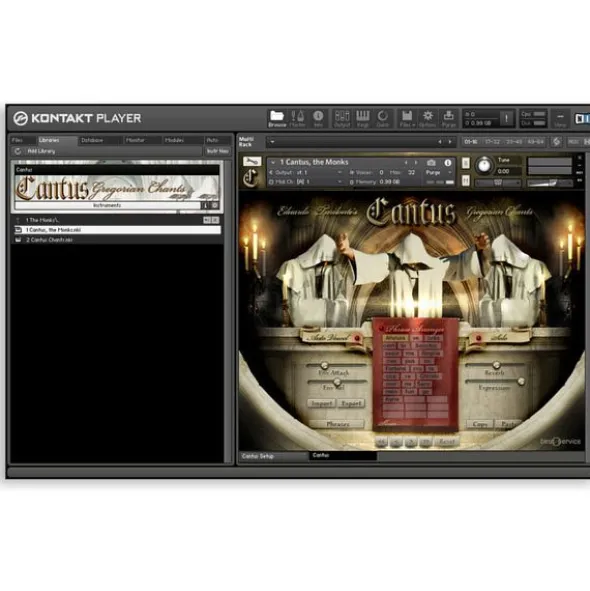Click the instrument wrench edit icon

(252, 162)
